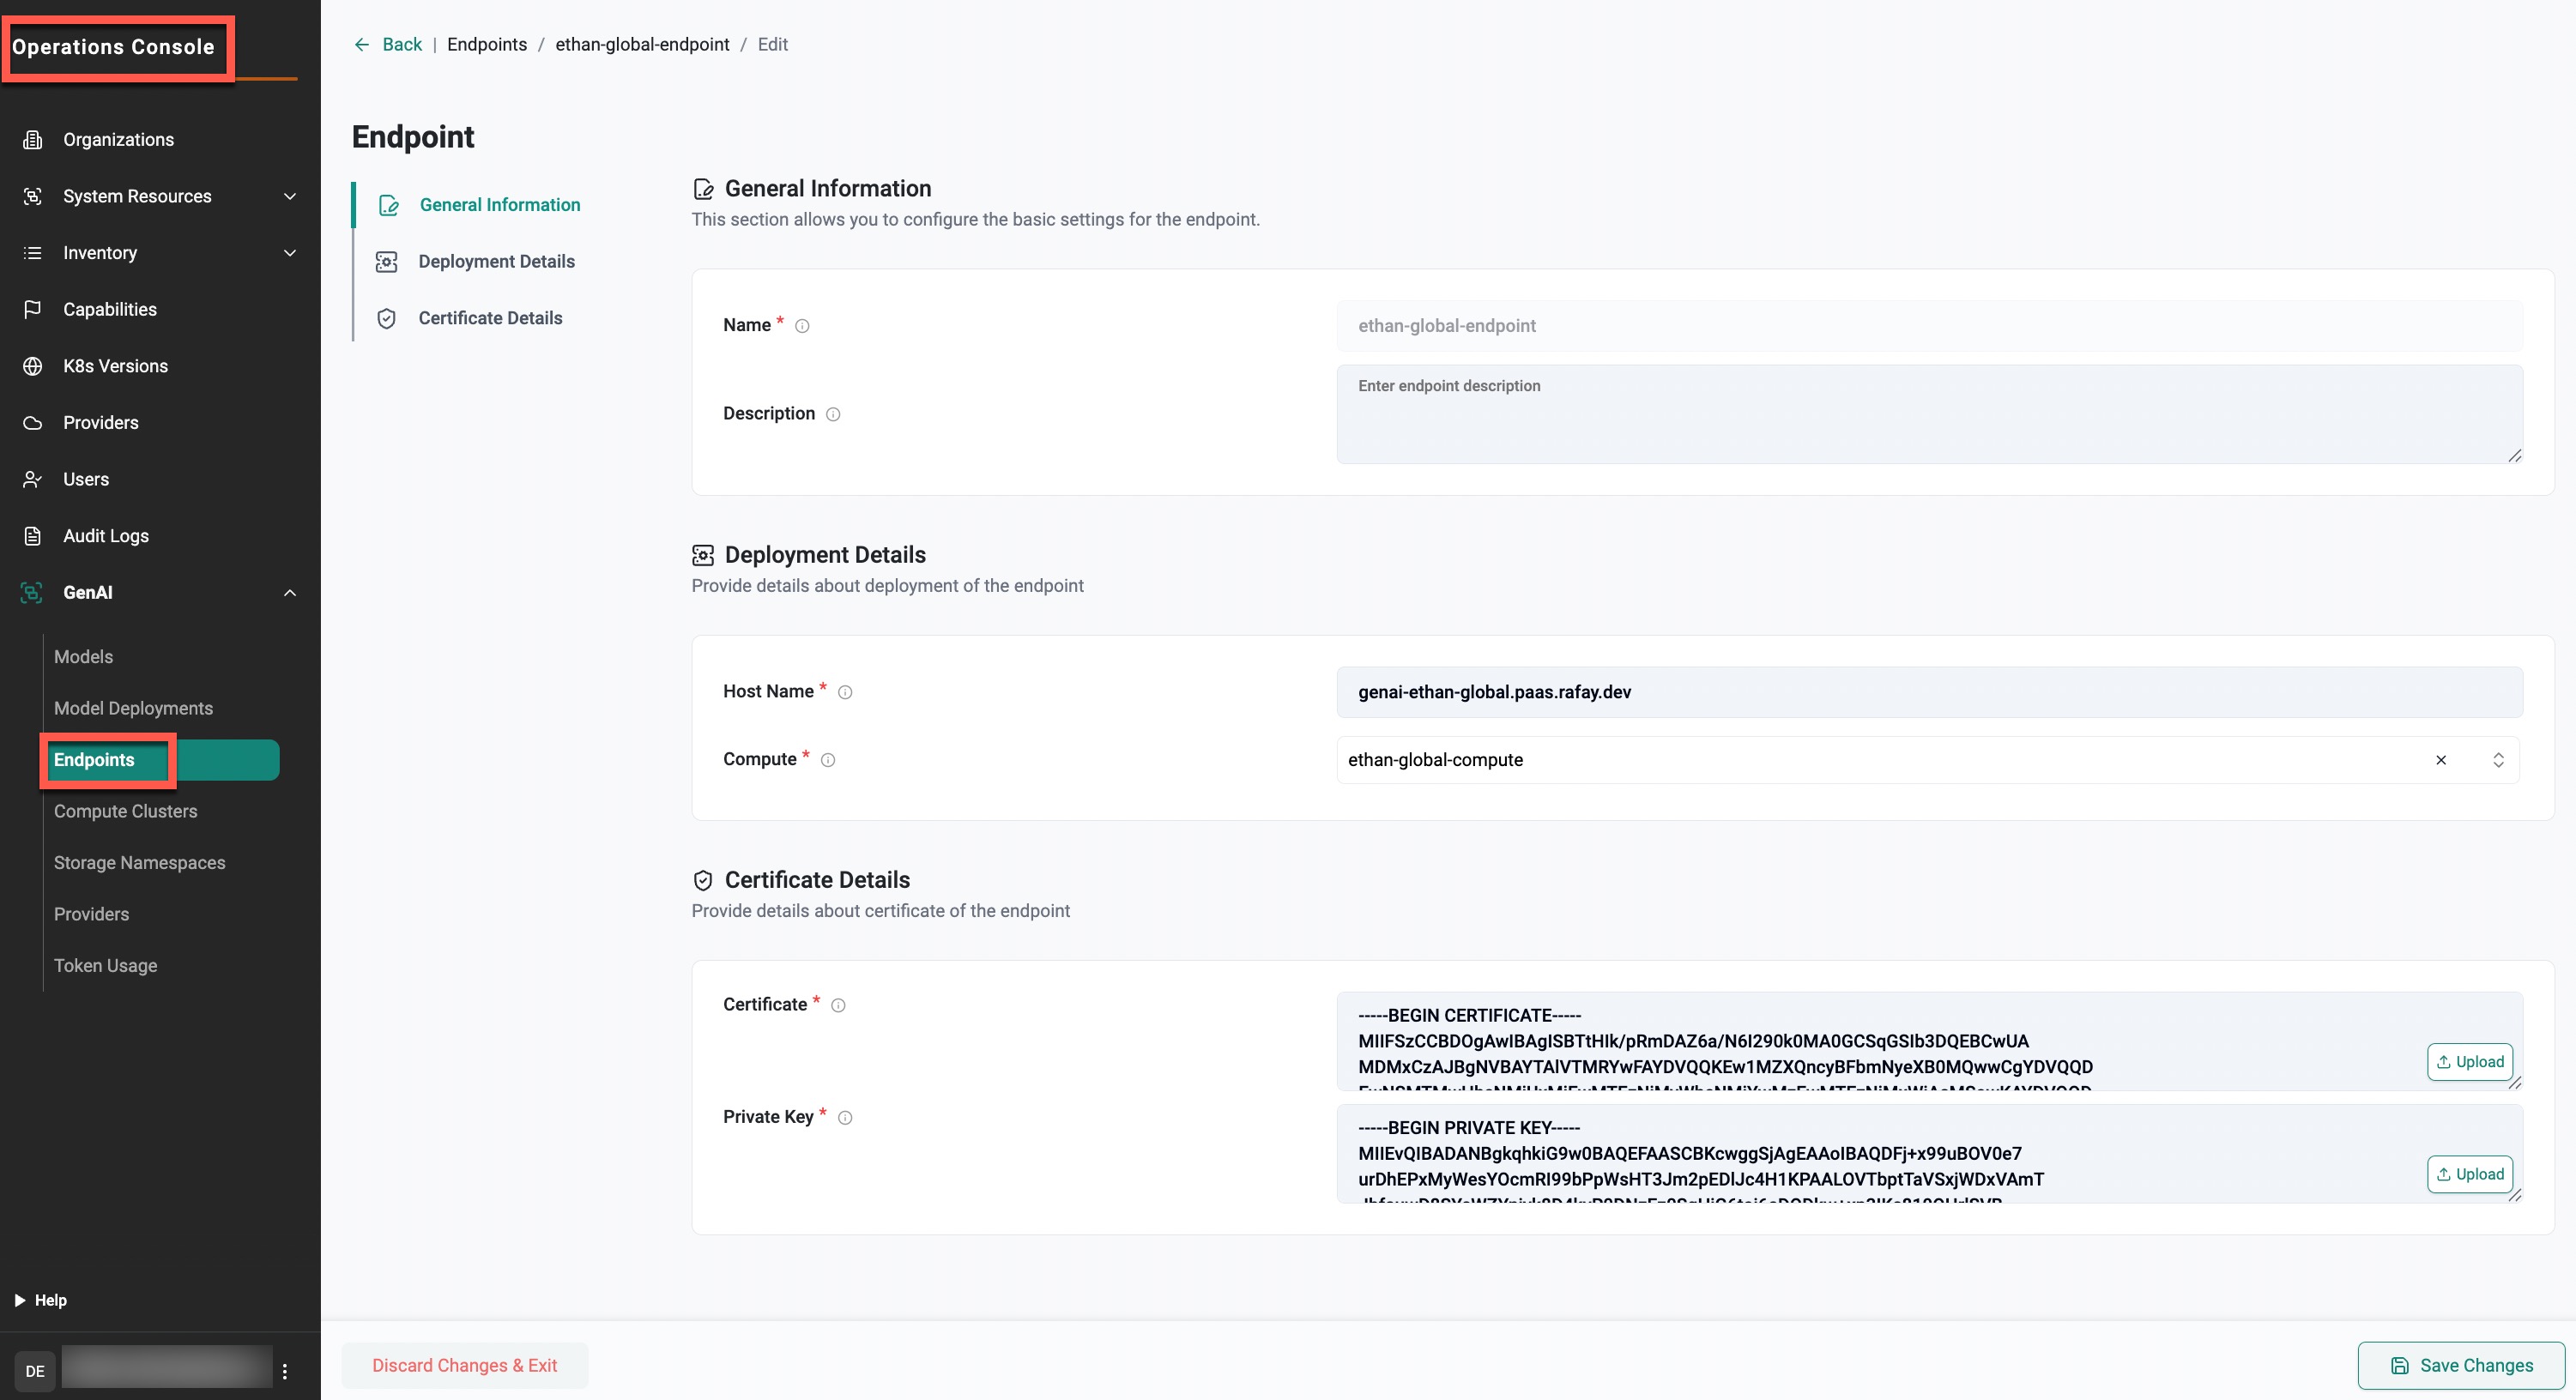Click the Host Name info icon

tap(845, 692)
